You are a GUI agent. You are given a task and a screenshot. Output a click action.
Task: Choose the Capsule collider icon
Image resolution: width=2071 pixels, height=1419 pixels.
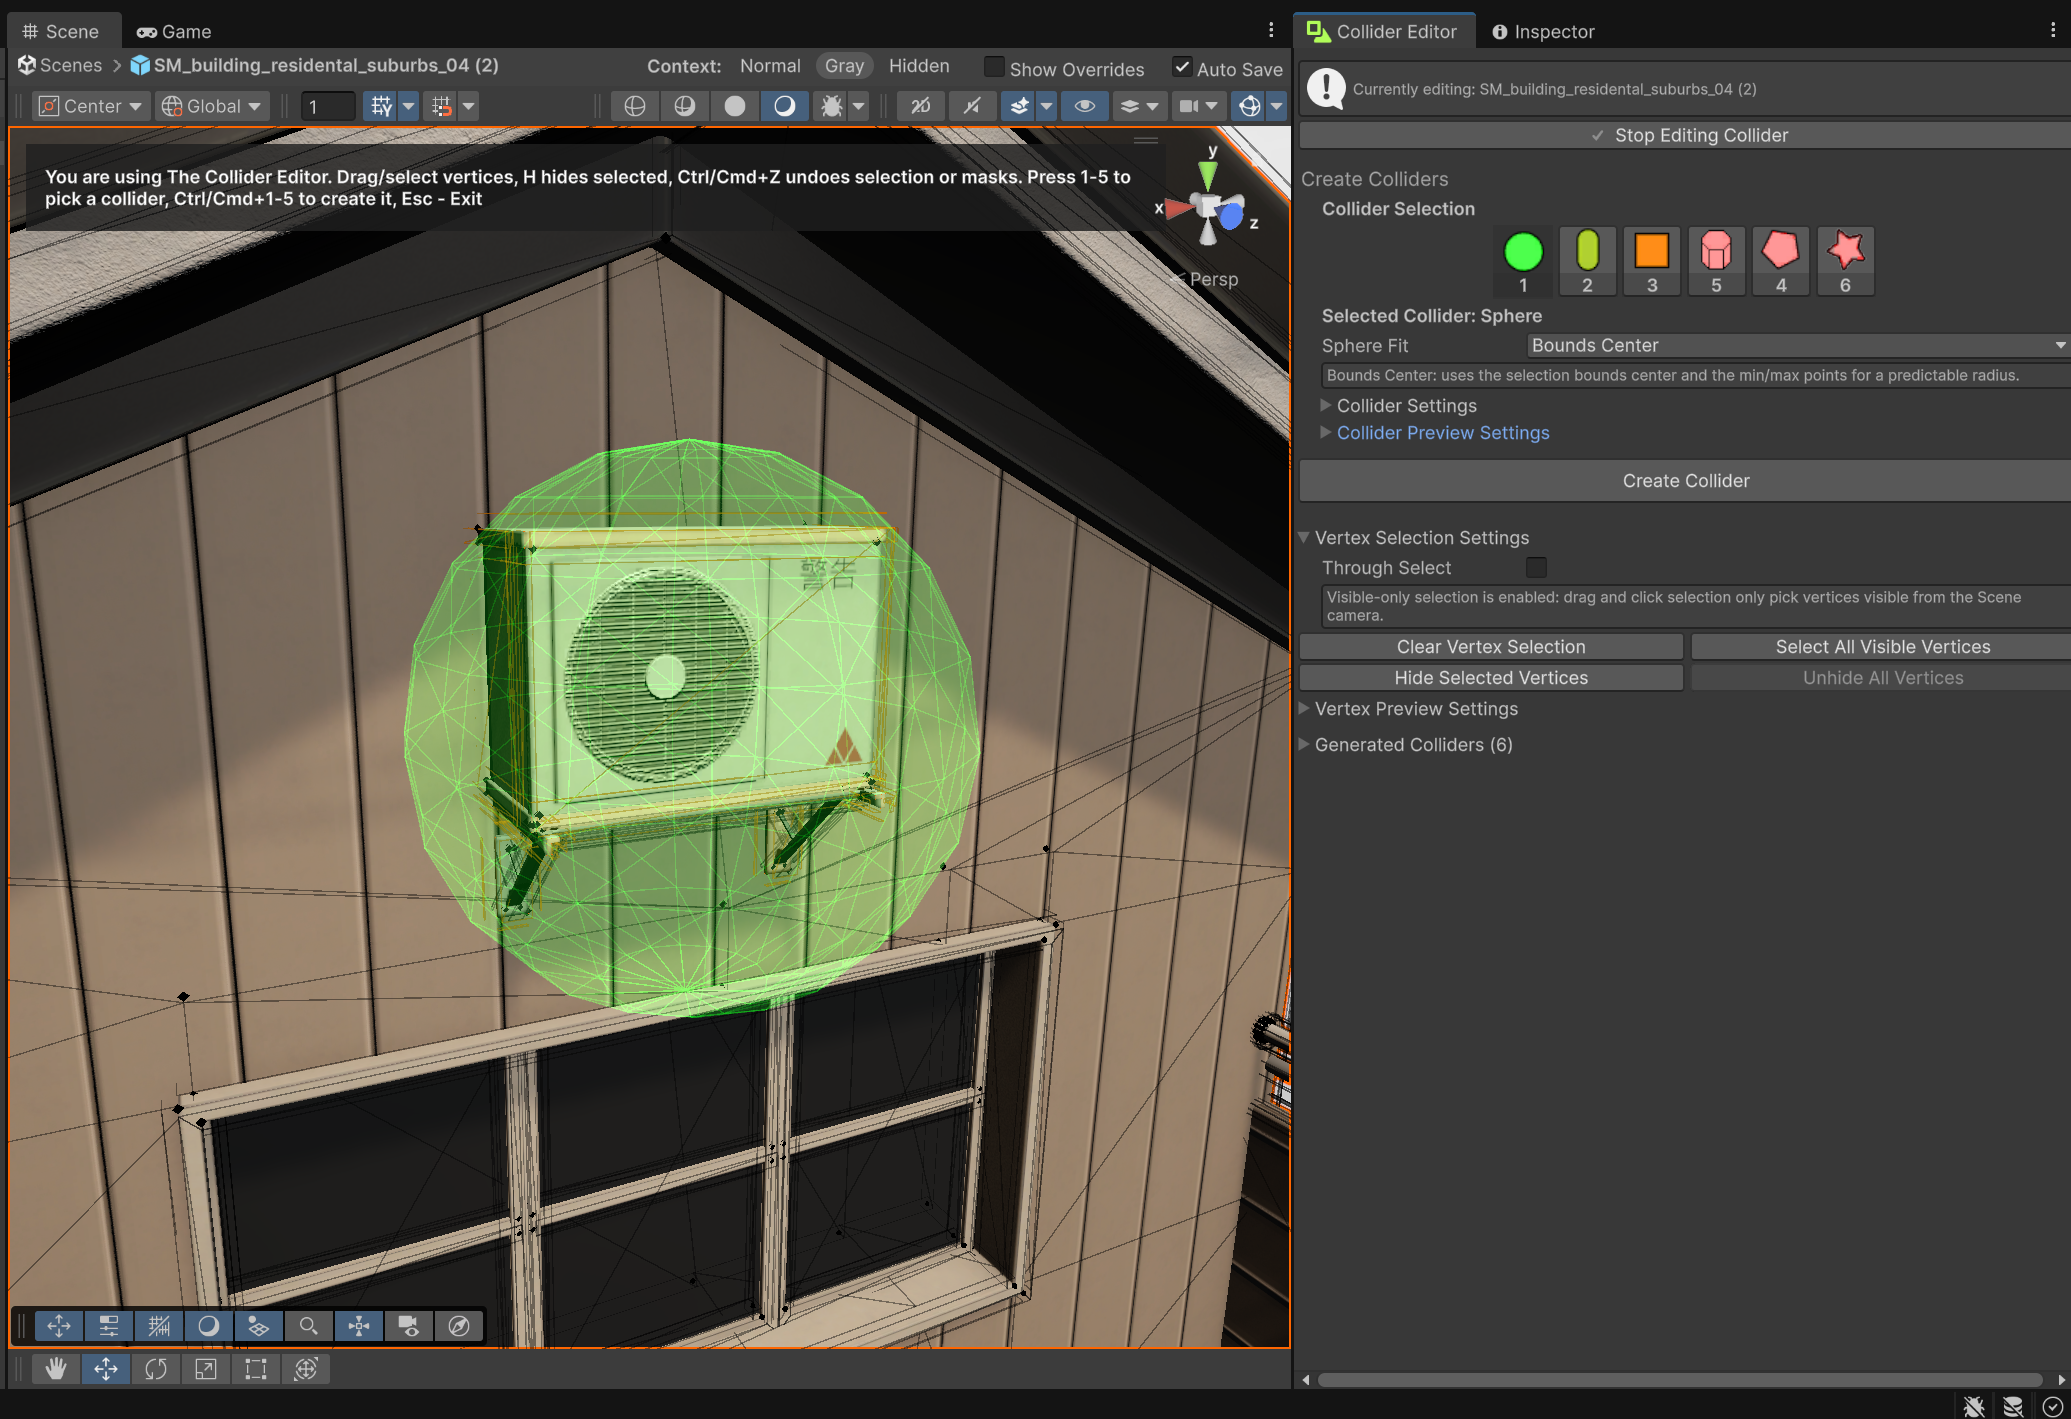1587,252
